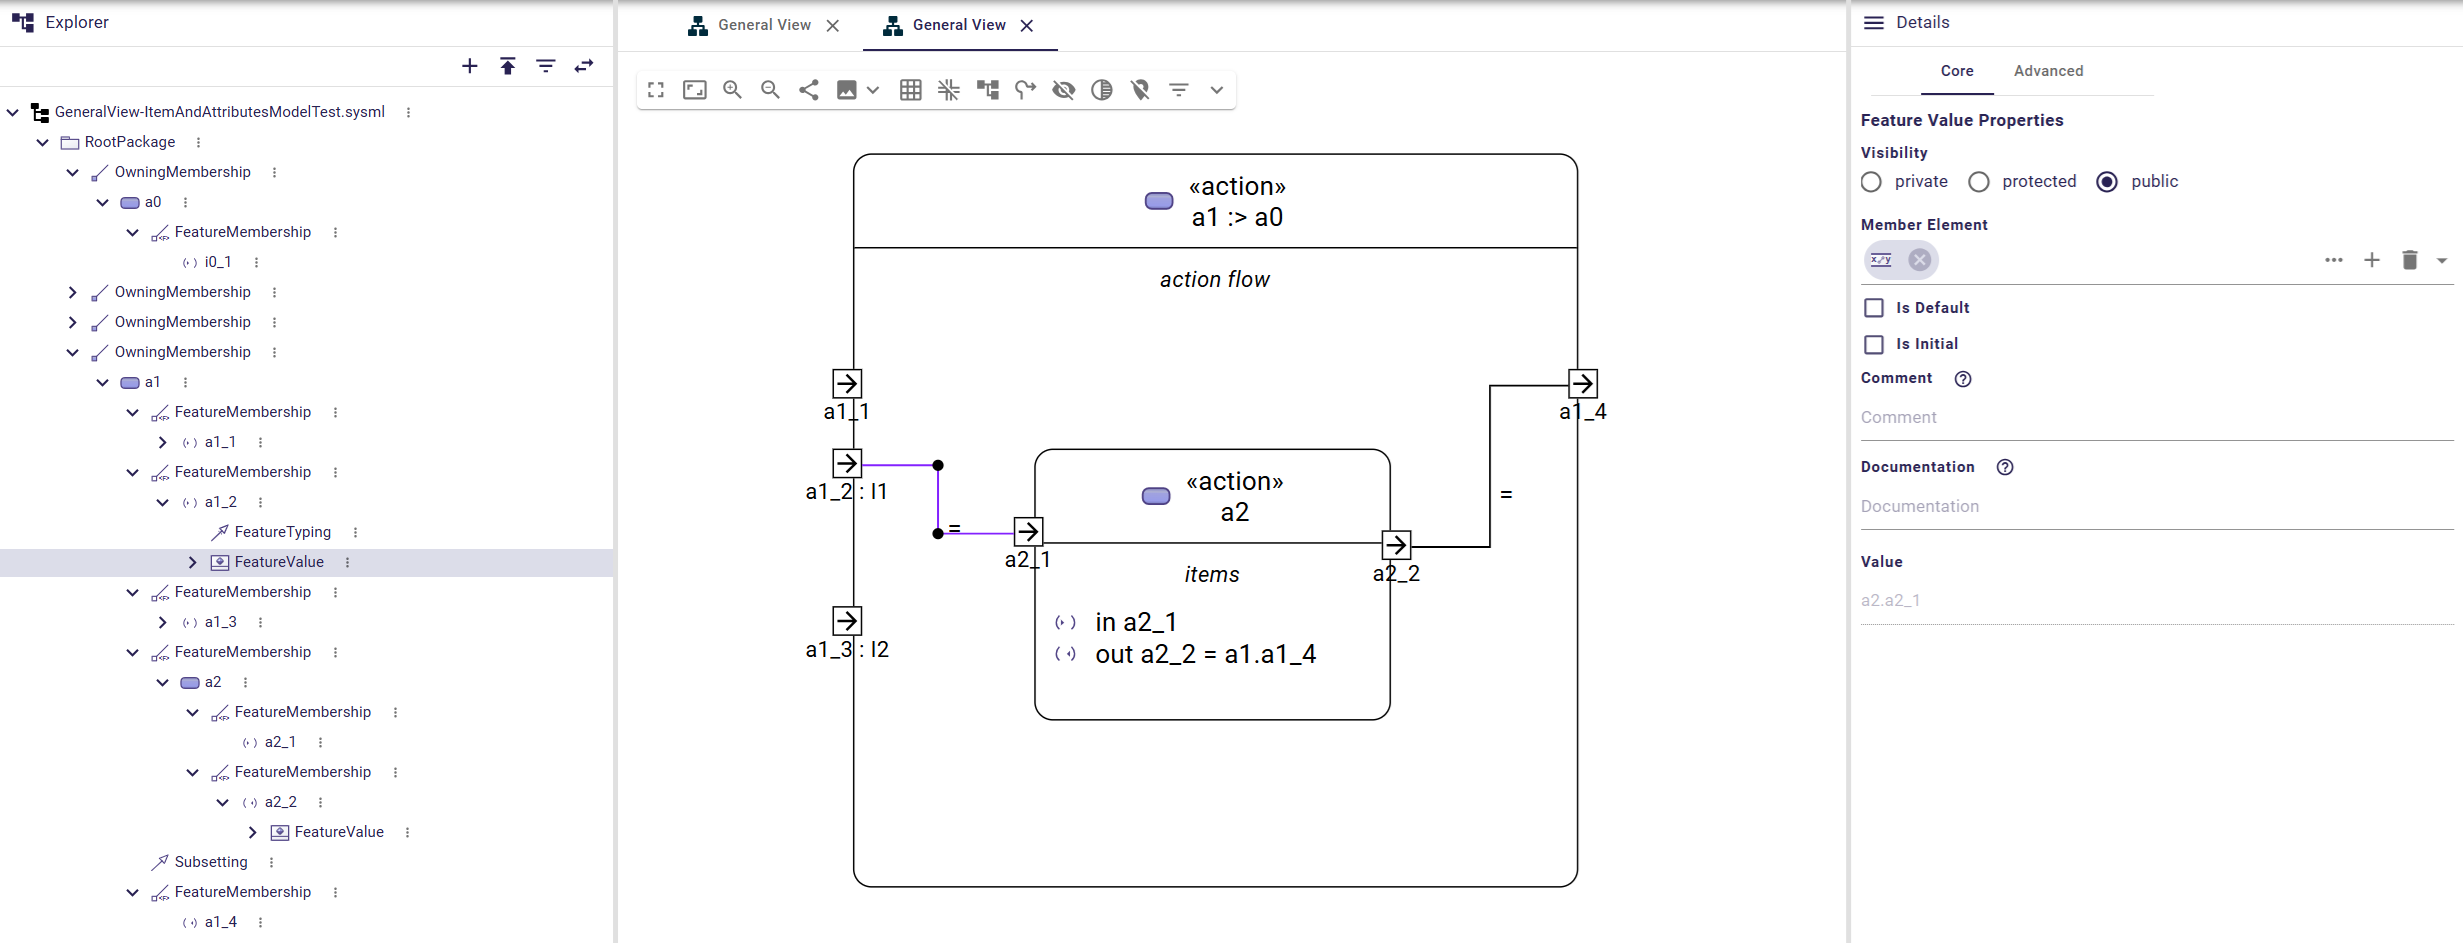The width and height of the screenshot is (2463, 943).
Task: Open more options for Member Element
Action: tap(2334, 260)
